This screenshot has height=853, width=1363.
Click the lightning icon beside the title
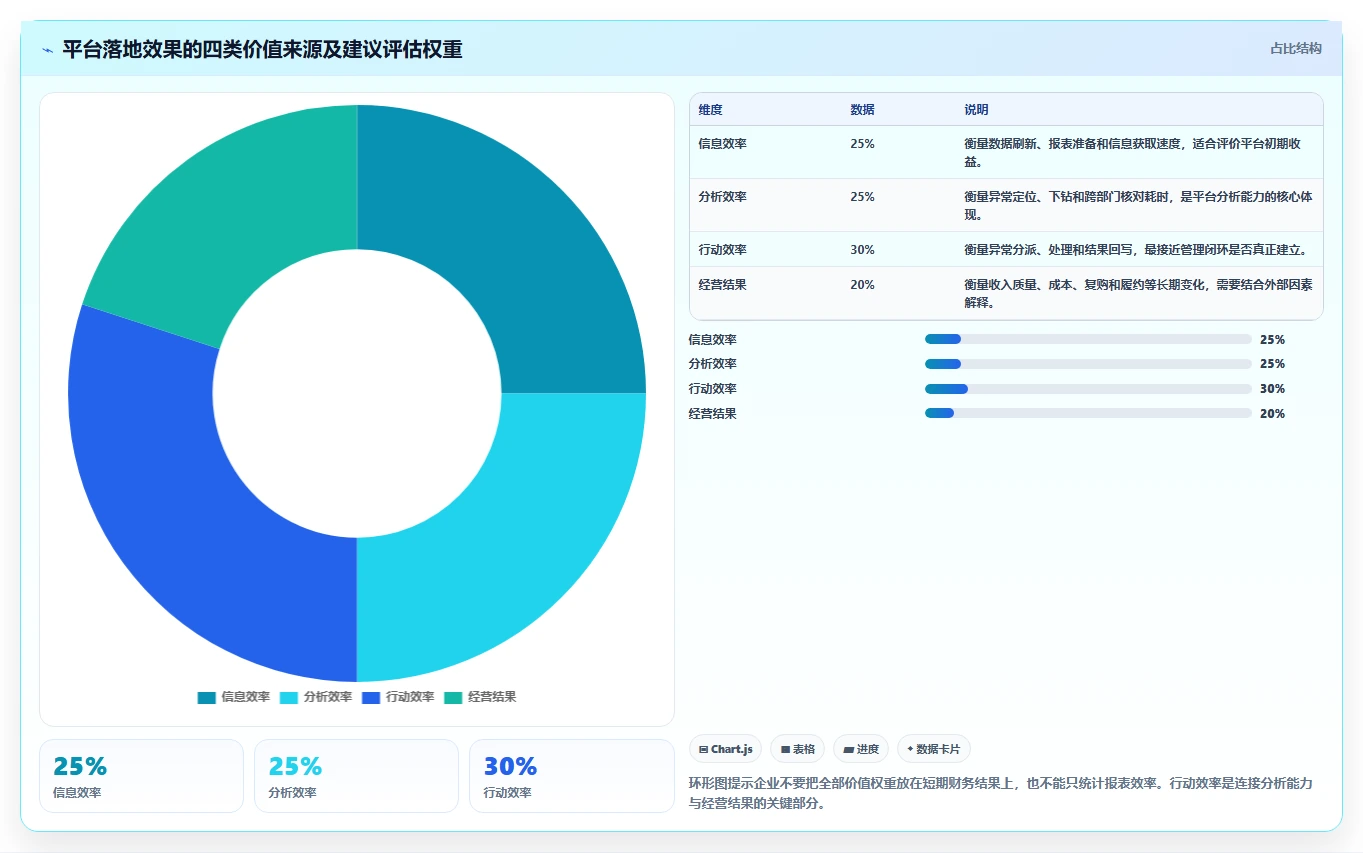coord(47,49)
